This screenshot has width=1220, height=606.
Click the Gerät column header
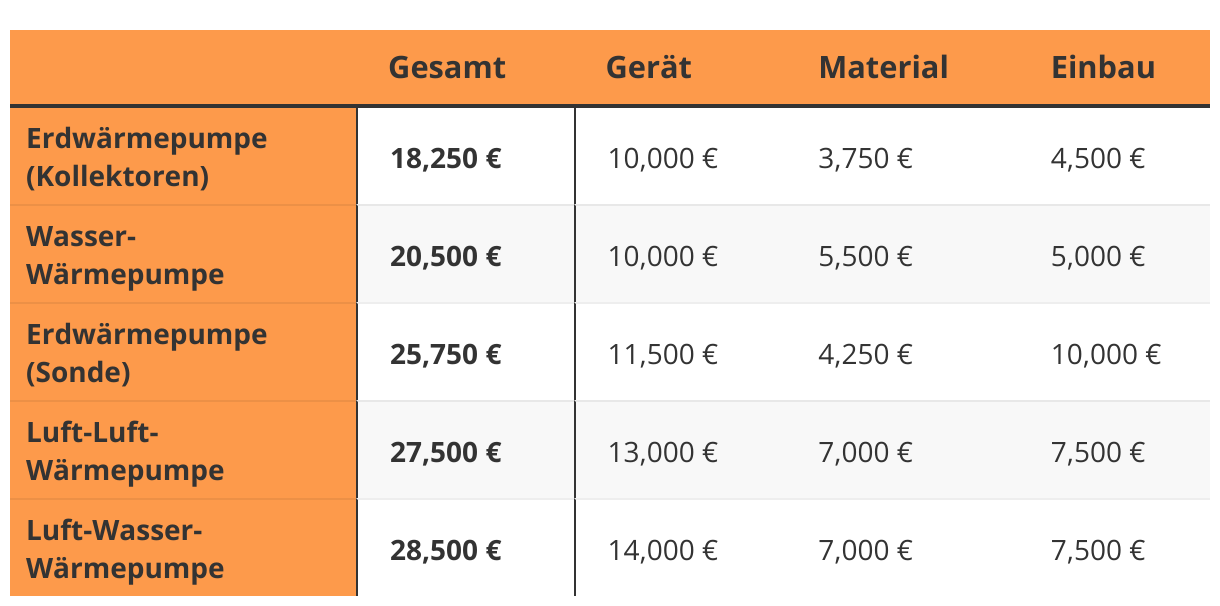pos(648,68)
